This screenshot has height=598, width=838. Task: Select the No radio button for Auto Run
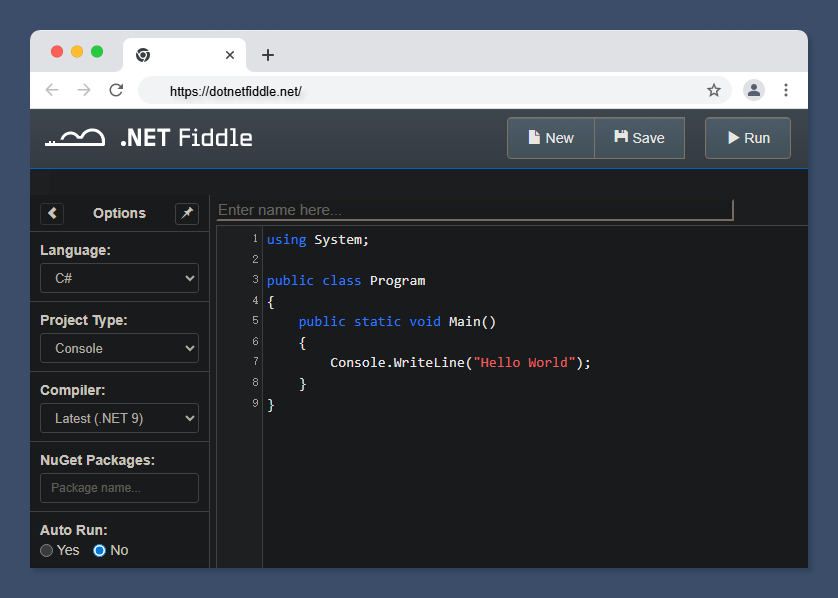click(x=100, y=550)
